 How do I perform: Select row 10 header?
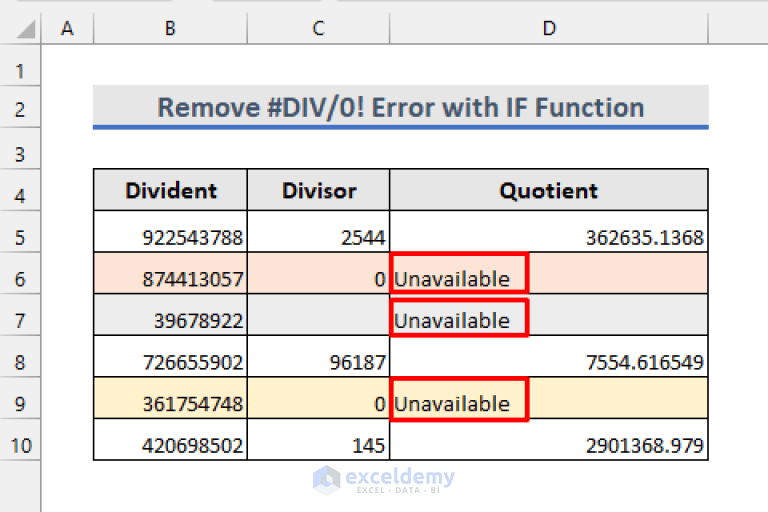coord(20,440)
